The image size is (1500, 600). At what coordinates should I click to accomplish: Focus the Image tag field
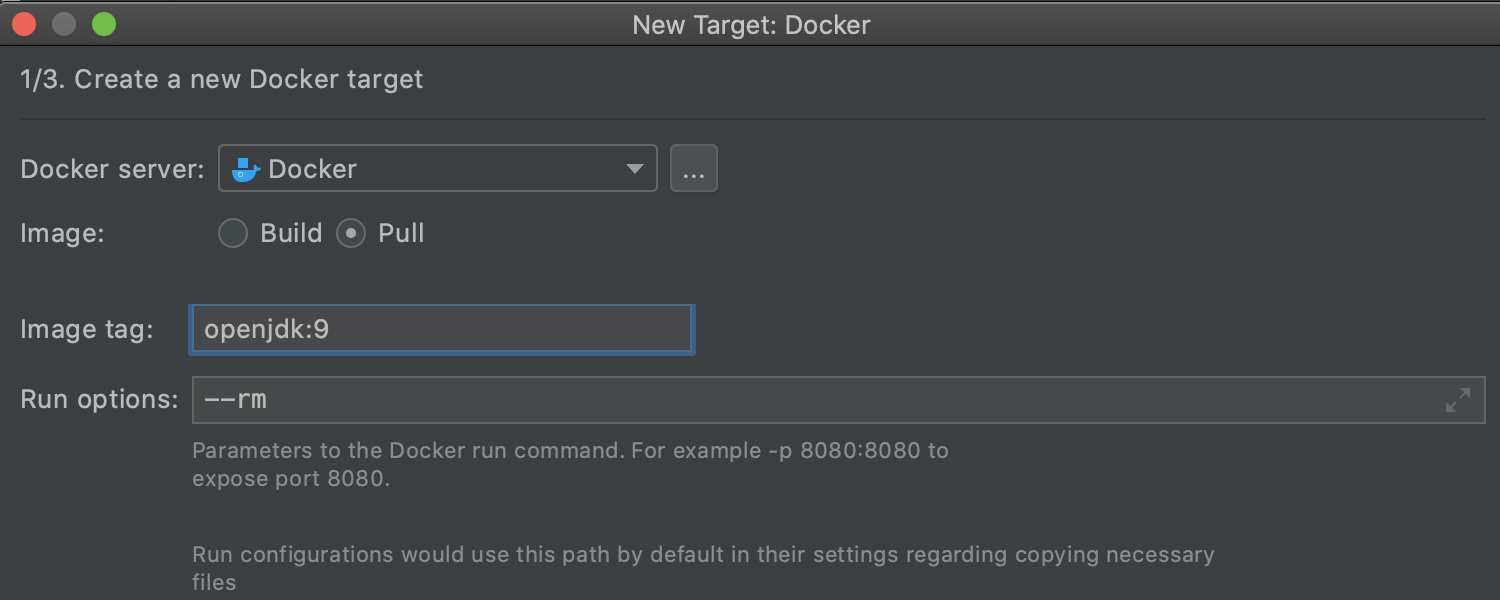tap(441, 329)
